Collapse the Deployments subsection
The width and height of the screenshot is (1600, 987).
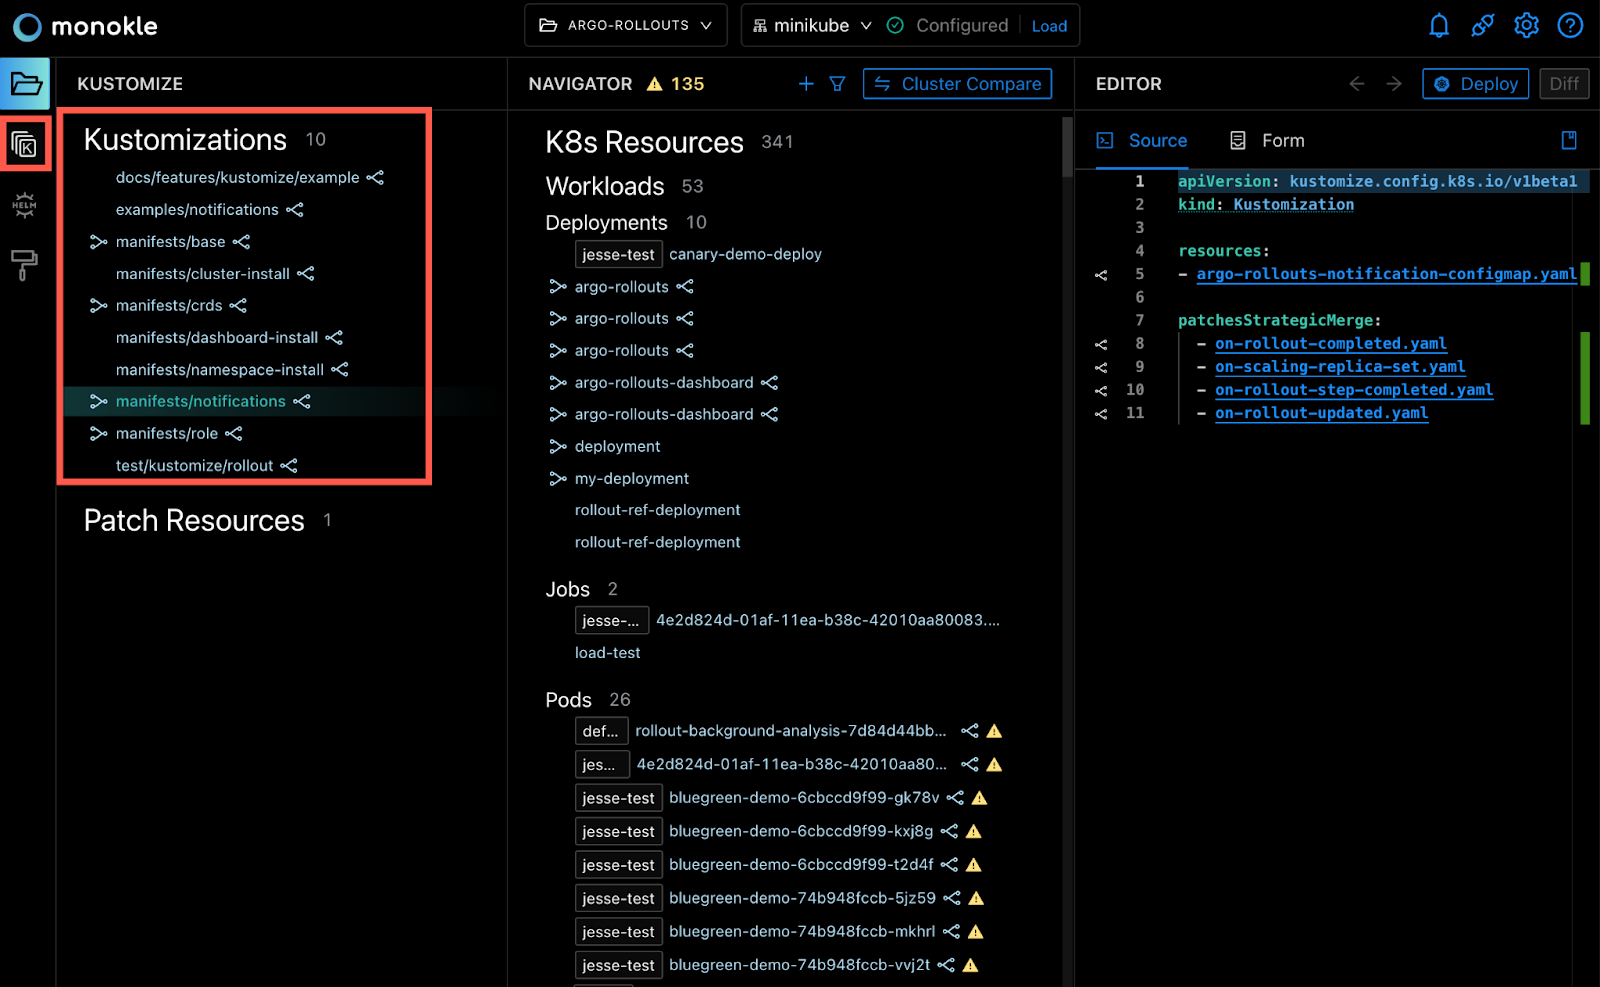(x=606, y=223)
